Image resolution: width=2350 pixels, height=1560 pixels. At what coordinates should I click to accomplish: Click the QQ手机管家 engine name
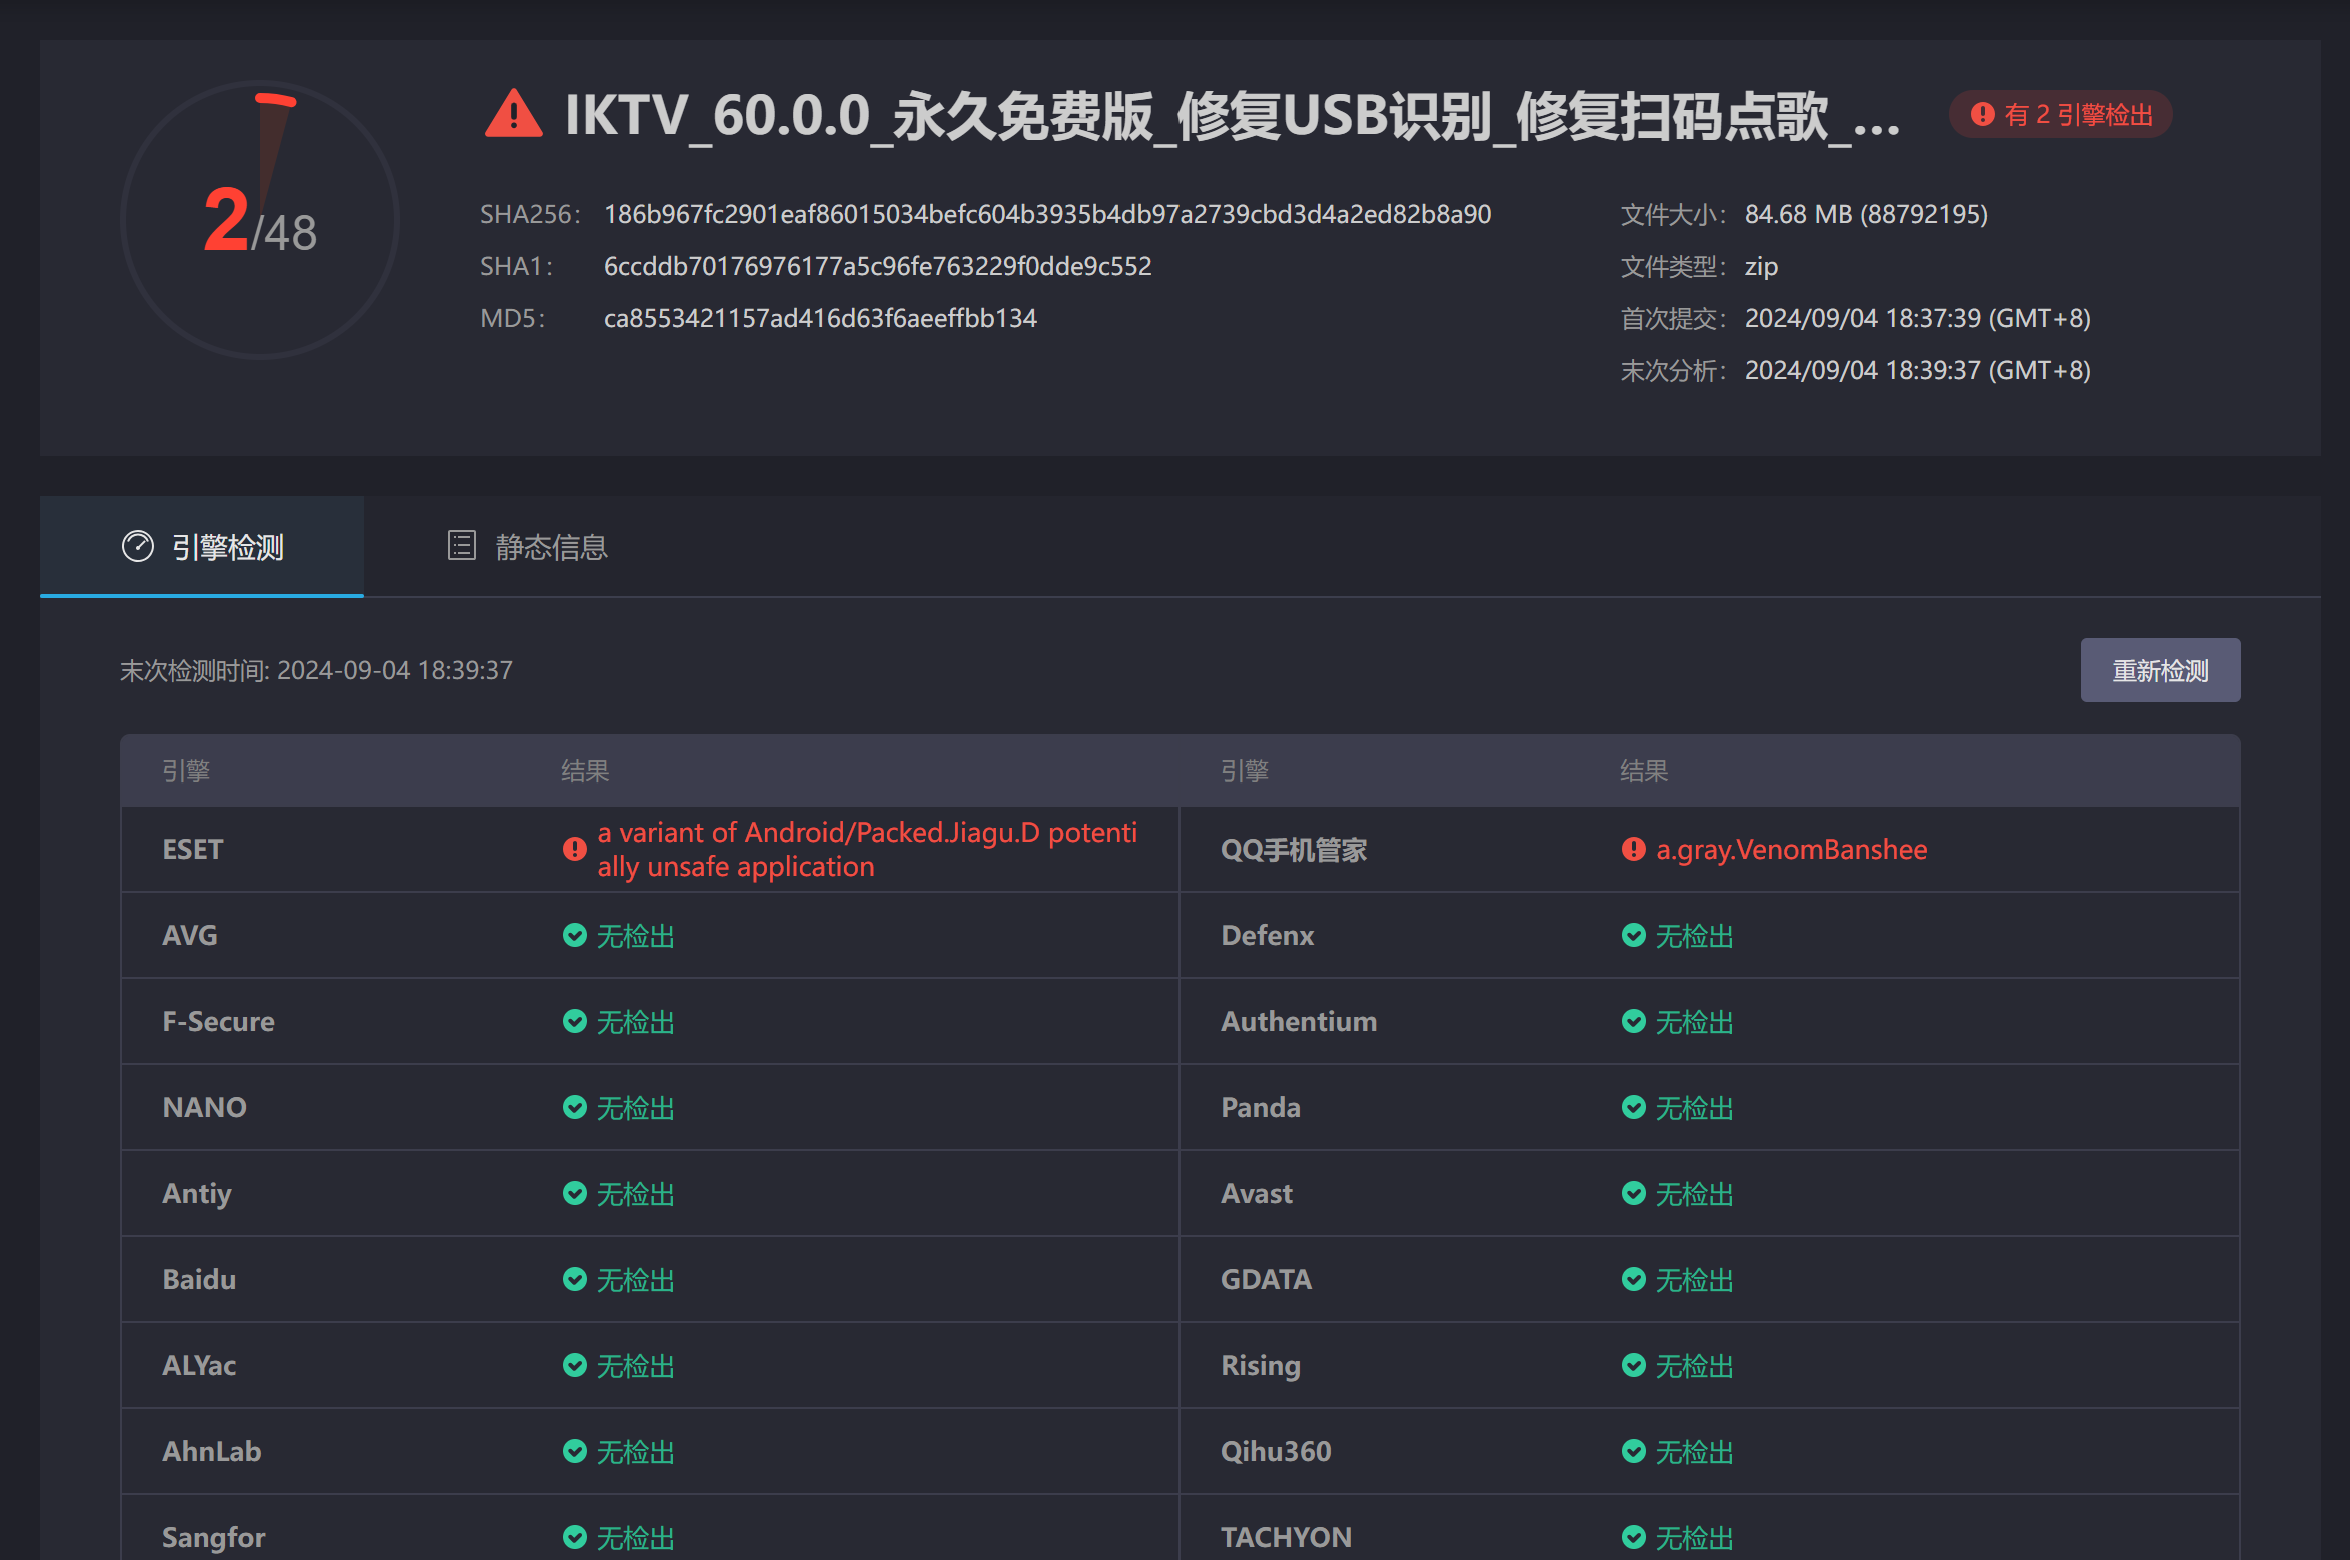1293,849
